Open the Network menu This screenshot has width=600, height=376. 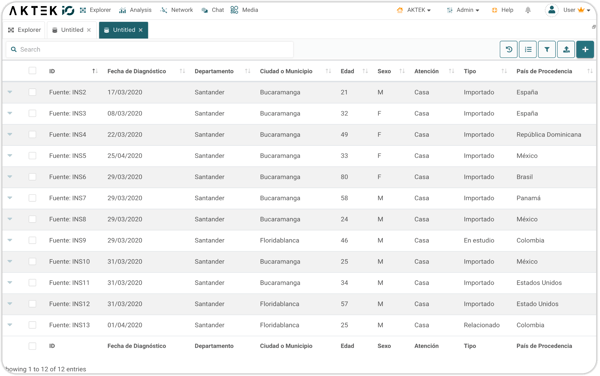pos(176,10)
